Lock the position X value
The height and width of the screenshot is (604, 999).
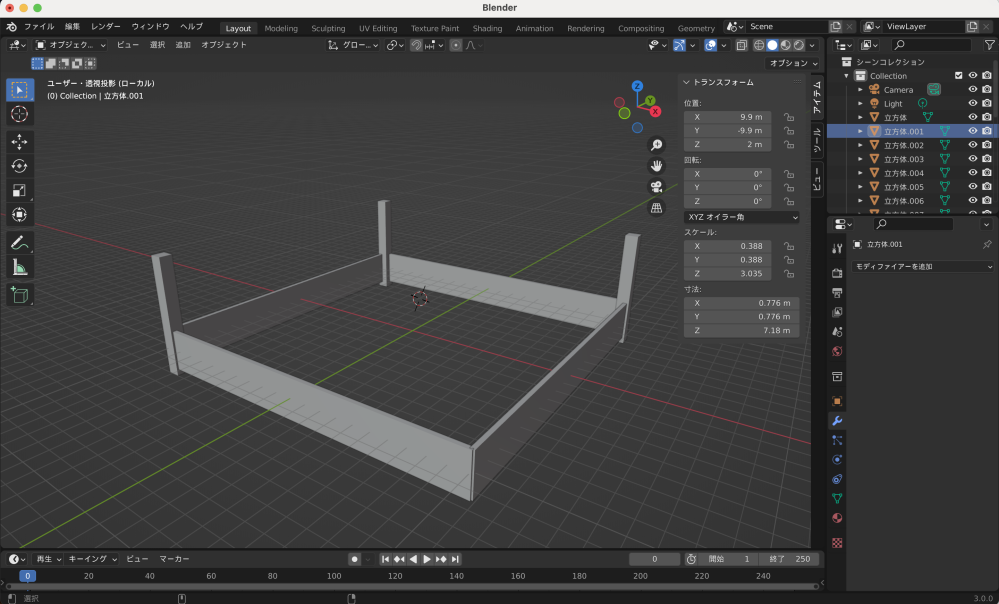[x=789, y=117]
